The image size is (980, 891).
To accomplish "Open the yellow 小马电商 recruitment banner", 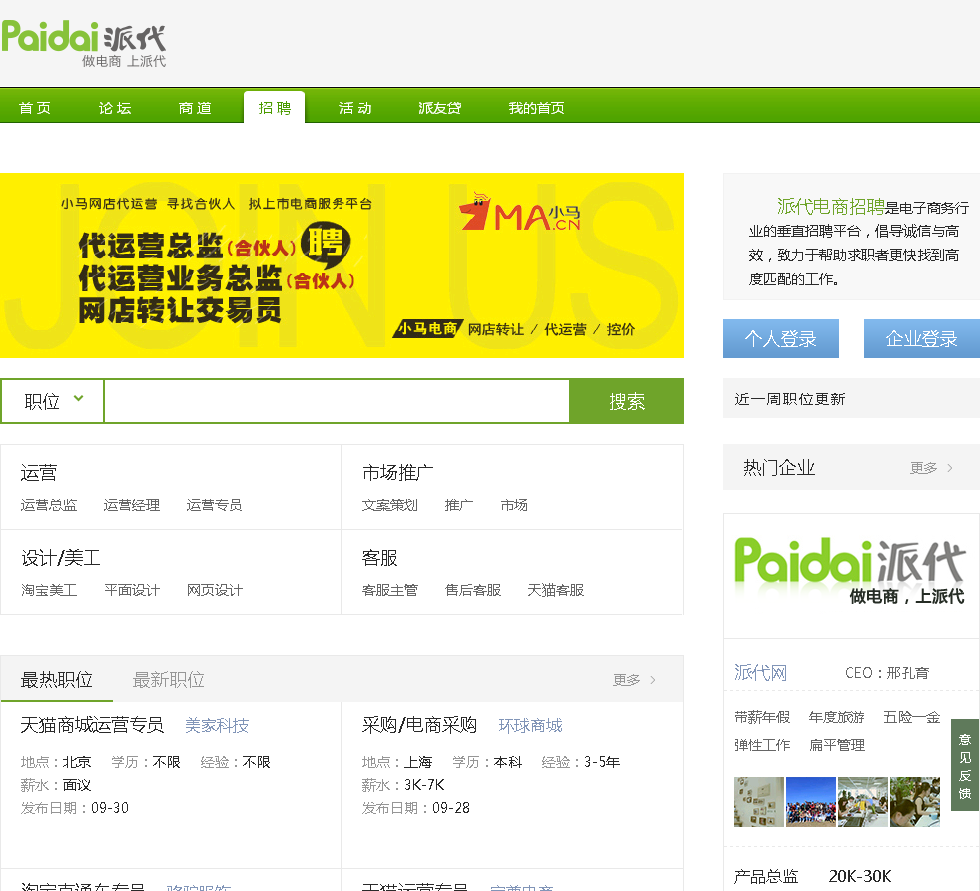I will point(342,266).
